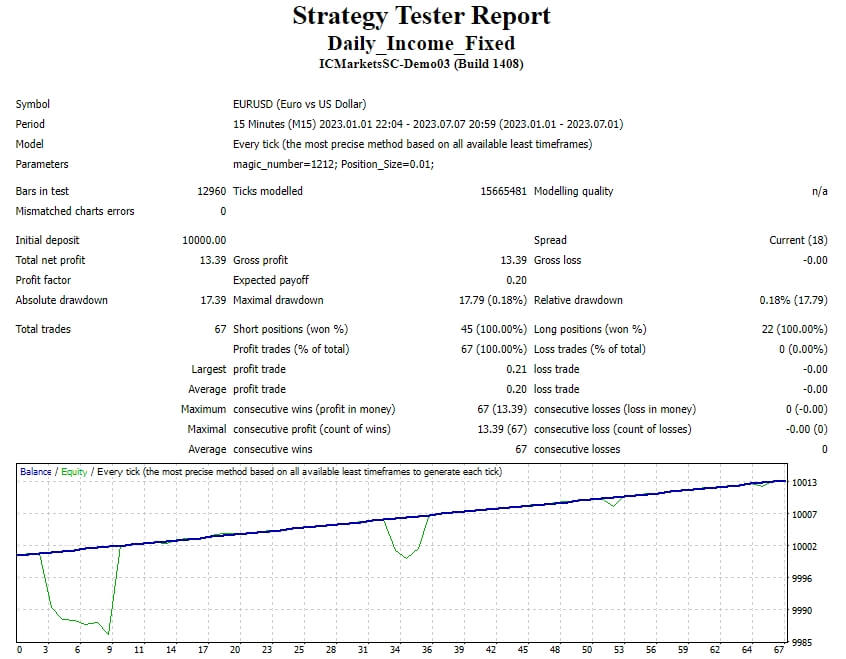Click the Expected payoff value 0.20
Viewport: 846px width, 659px height.
pyautogui.click(x=516, y=280)
